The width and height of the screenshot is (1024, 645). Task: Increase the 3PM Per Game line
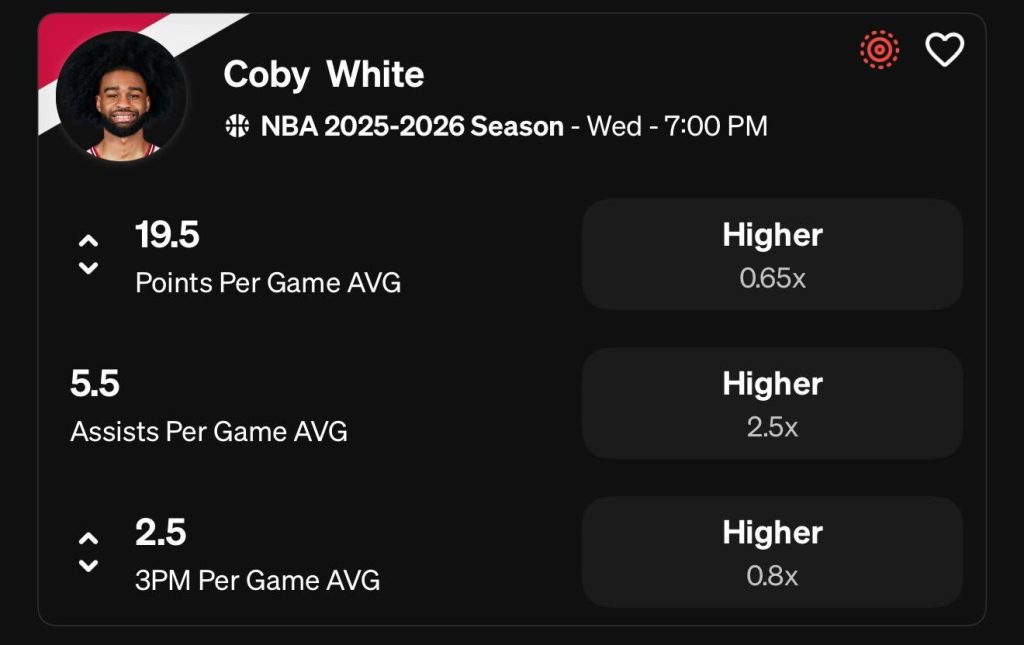[x=88, y=538]
